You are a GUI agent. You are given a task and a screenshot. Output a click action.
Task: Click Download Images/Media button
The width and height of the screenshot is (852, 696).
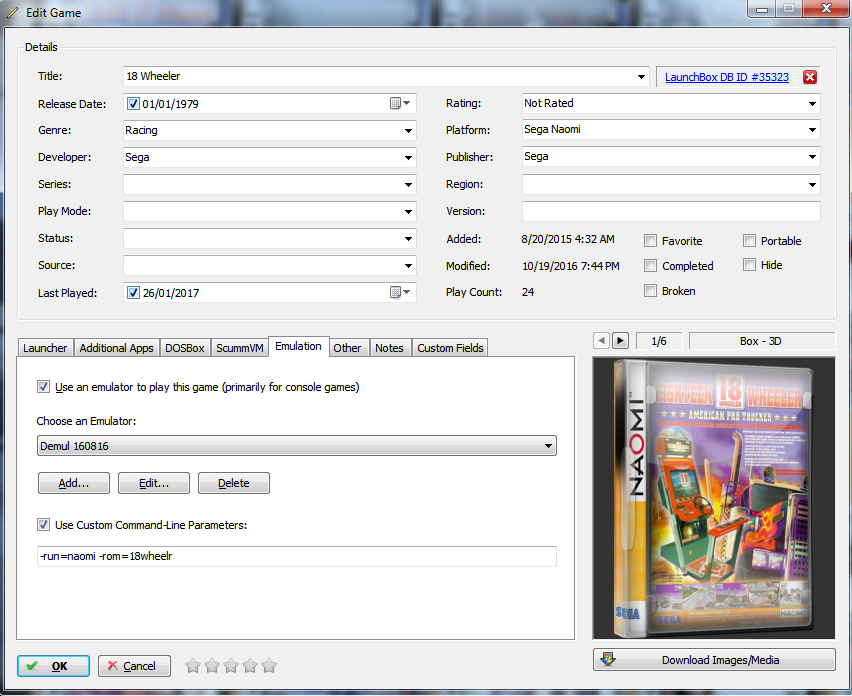(x=714, y=660)
